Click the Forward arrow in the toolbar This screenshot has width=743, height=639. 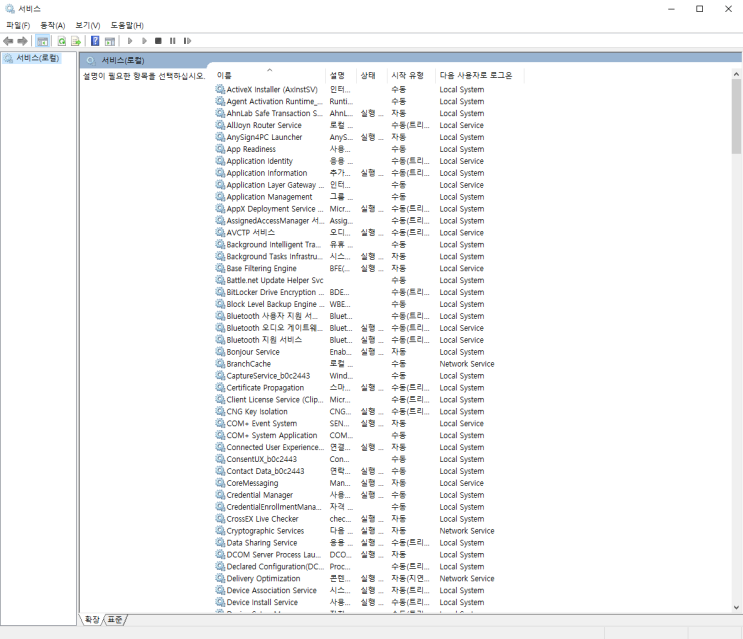tap(22, 41)
